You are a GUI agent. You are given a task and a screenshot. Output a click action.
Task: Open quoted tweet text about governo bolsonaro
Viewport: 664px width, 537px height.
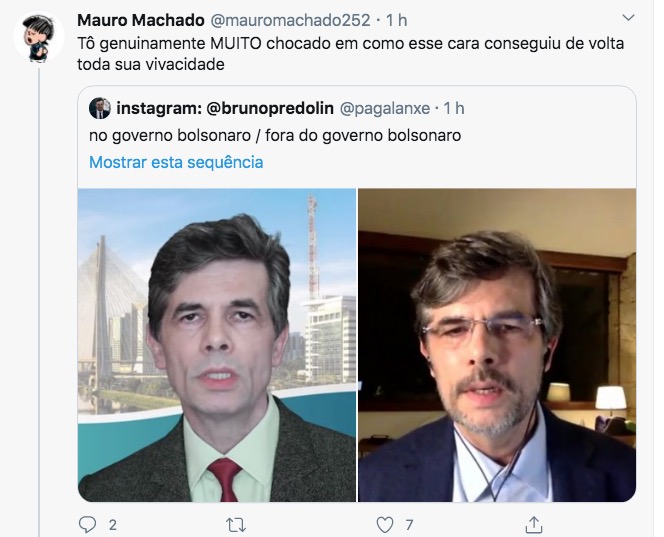click(x=275, y=136)
